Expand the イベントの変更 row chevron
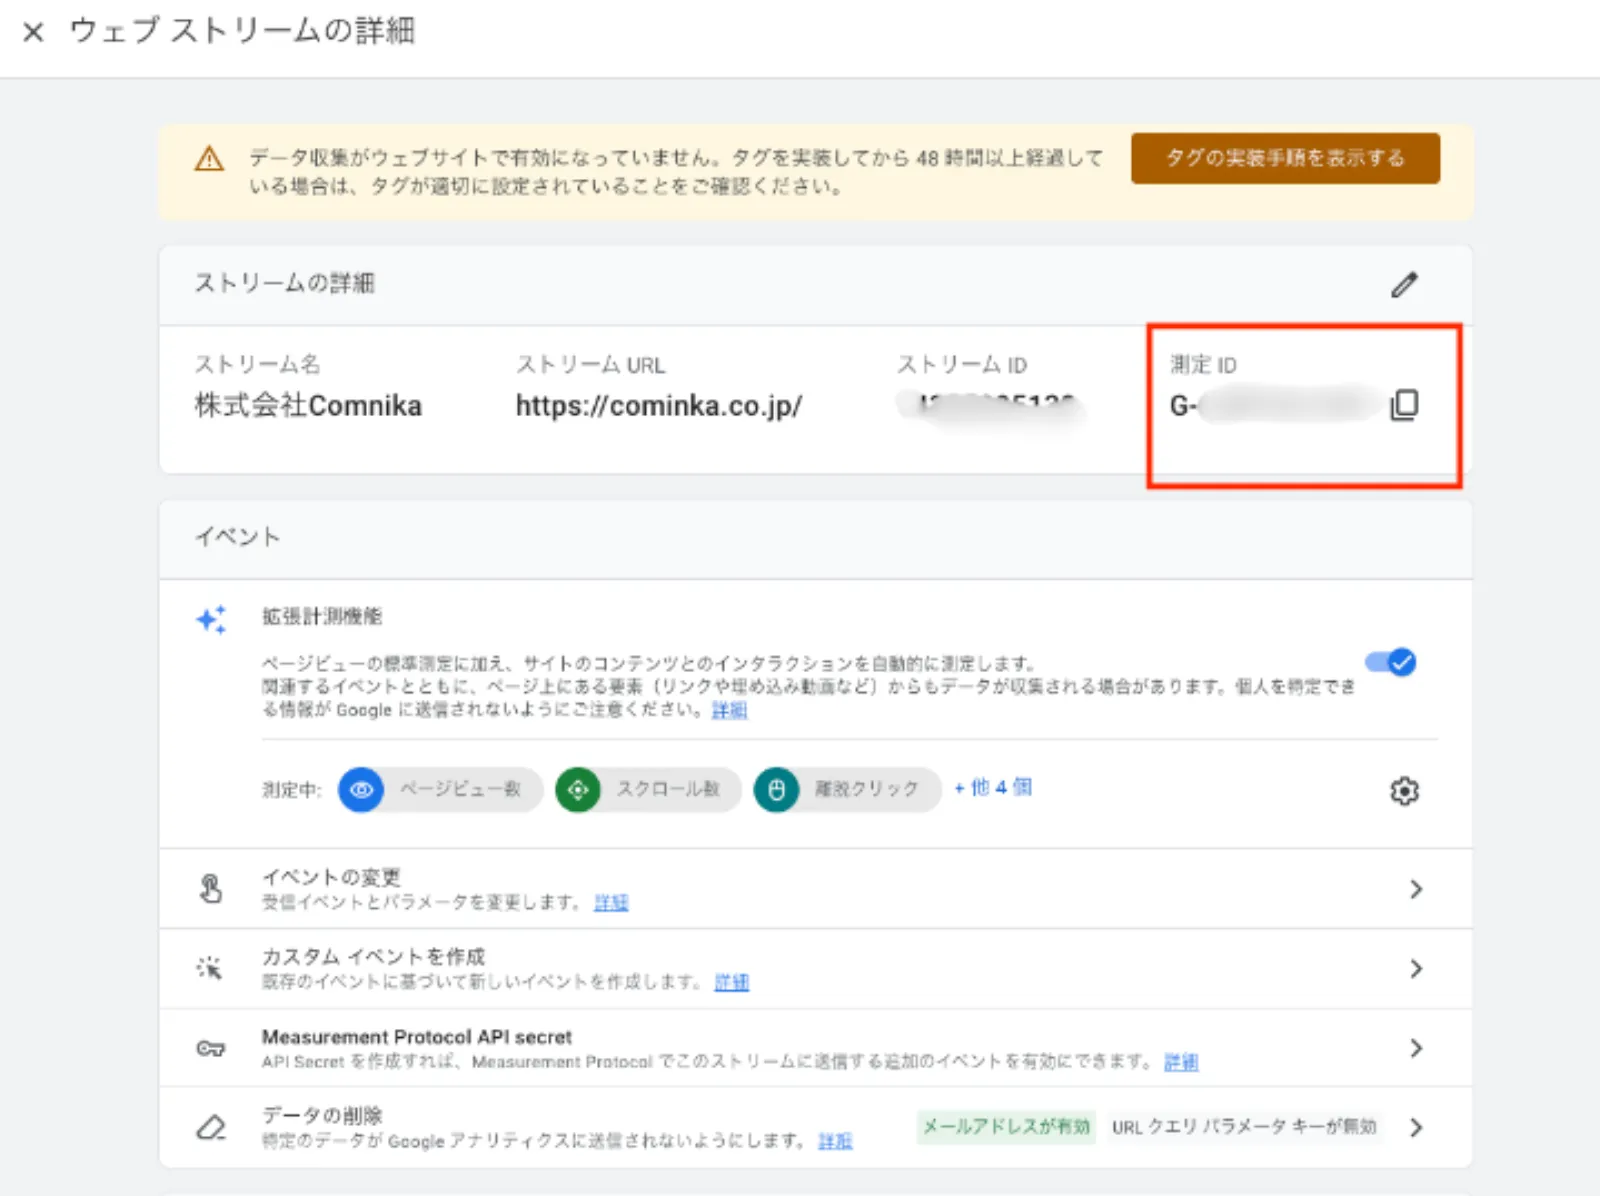The width and height of the screenshot is (1600, 1196). point(1416,889)
